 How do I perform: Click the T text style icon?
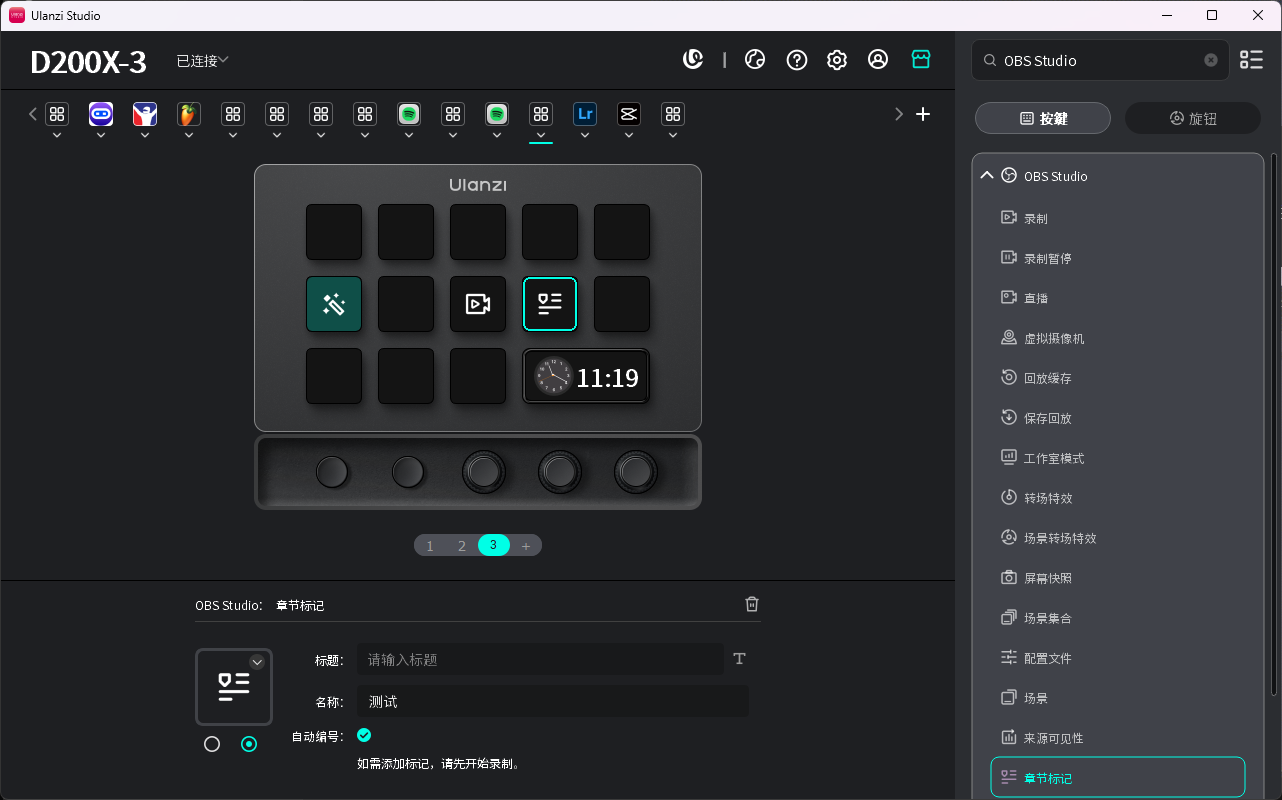(739, 659)
